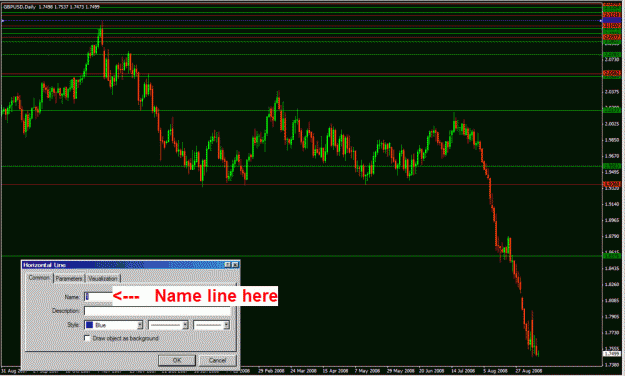625x376 pixels.
Task: Open the Parameters tab
Action: point(69,278)
